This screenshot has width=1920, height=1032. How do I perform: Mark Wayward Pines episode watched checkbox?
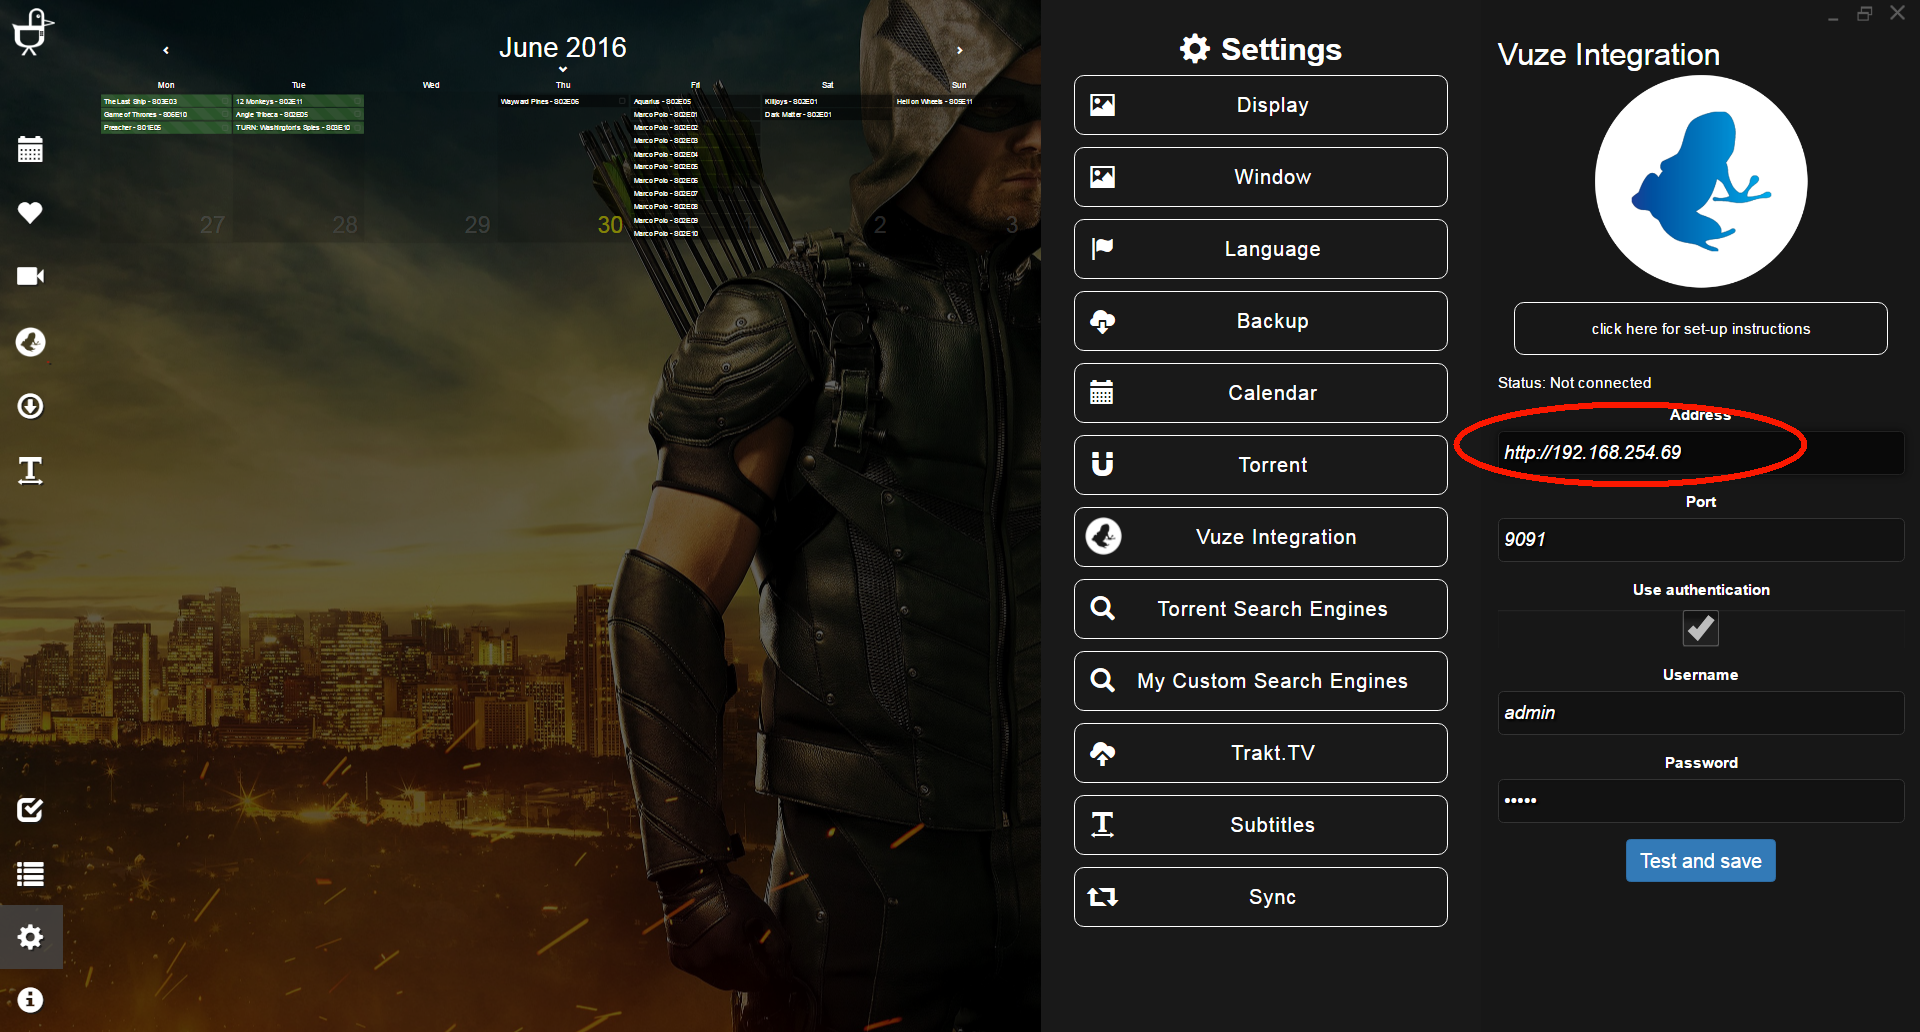tap(622, 101)
